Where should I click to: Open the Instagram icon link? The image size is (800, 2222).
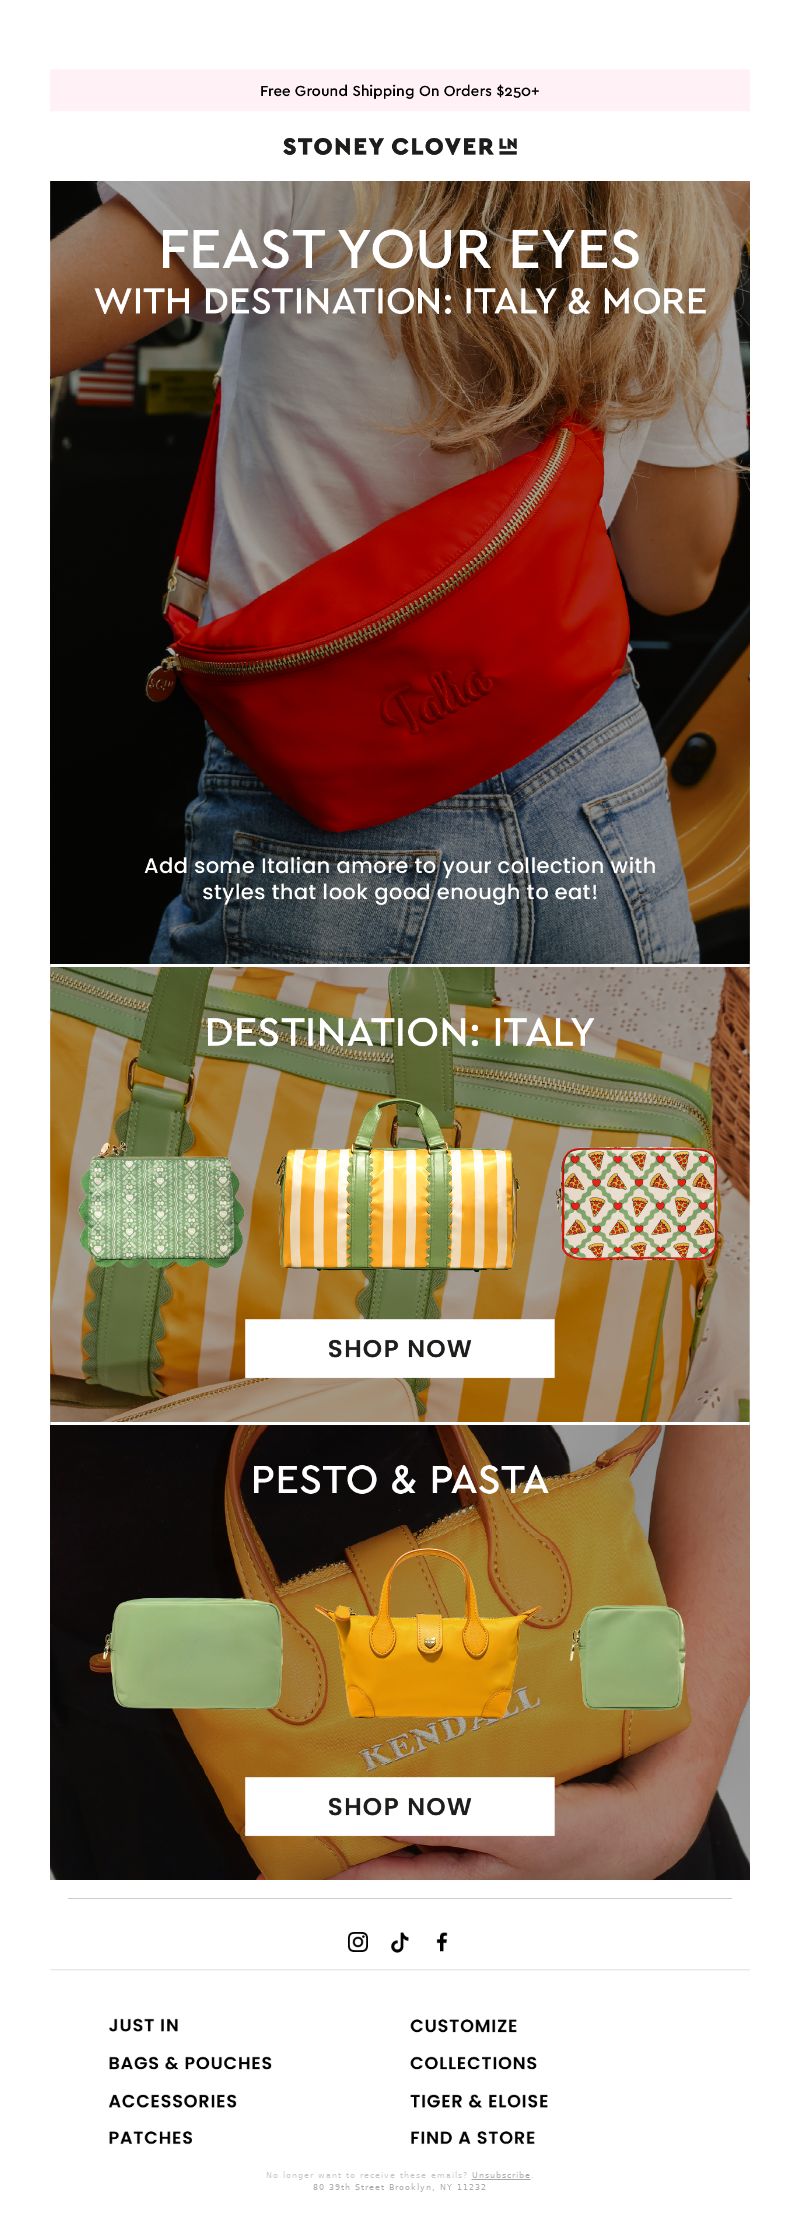tap(358, 1941)
